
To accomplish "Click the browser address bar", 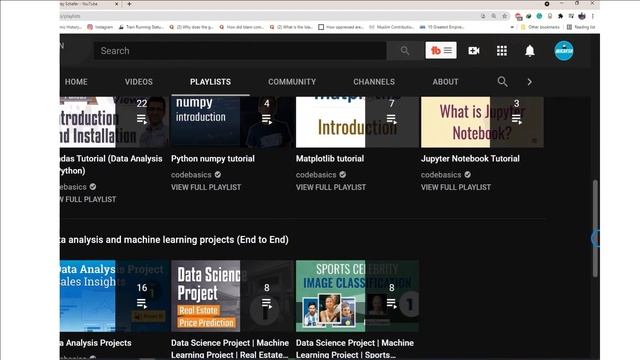I will (x=269, y=16).
